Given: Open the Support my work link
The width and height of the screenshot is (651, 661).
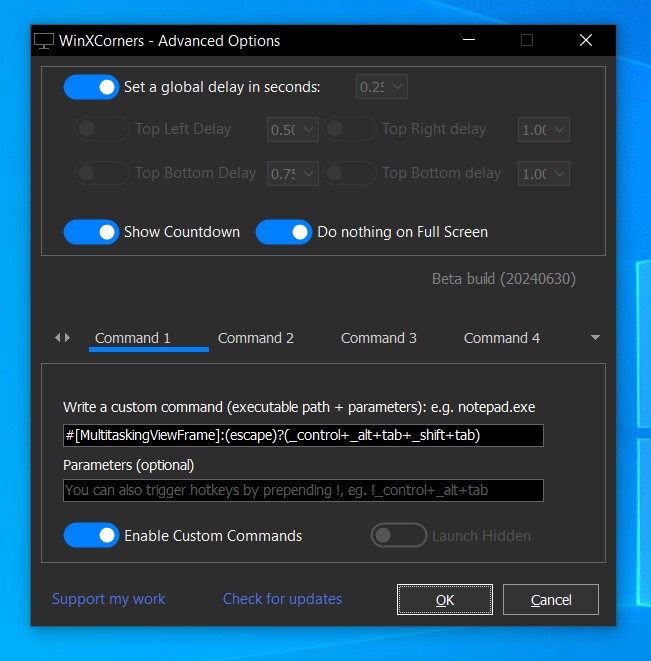Looking at the screenshot, I should [109, 599].
